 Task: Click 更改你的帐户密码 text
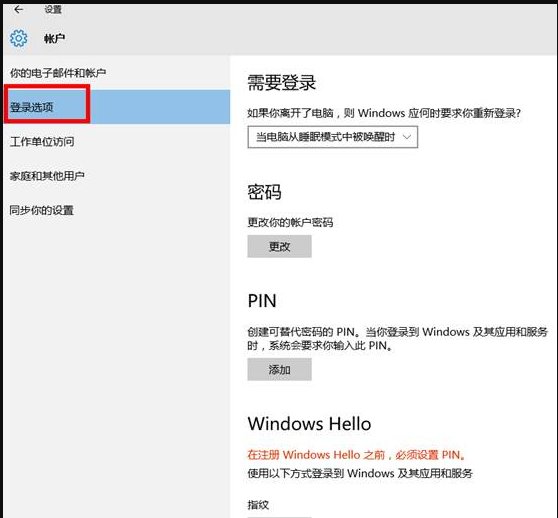point(290,222)
